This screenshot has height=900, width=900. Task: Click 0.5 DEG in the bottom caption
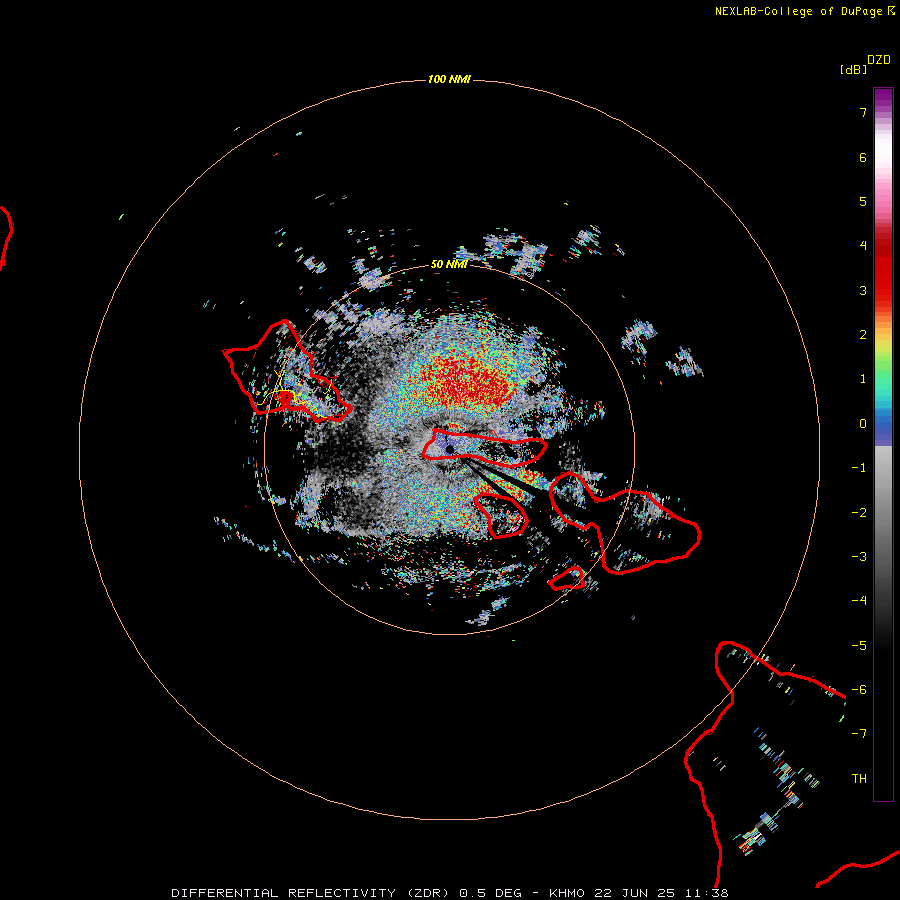click(x=490, y=893)
